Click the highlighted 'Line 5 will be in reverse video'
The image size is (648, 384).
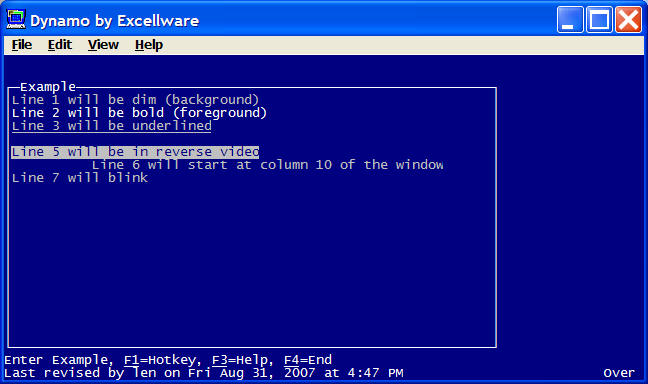coord(135,152)
